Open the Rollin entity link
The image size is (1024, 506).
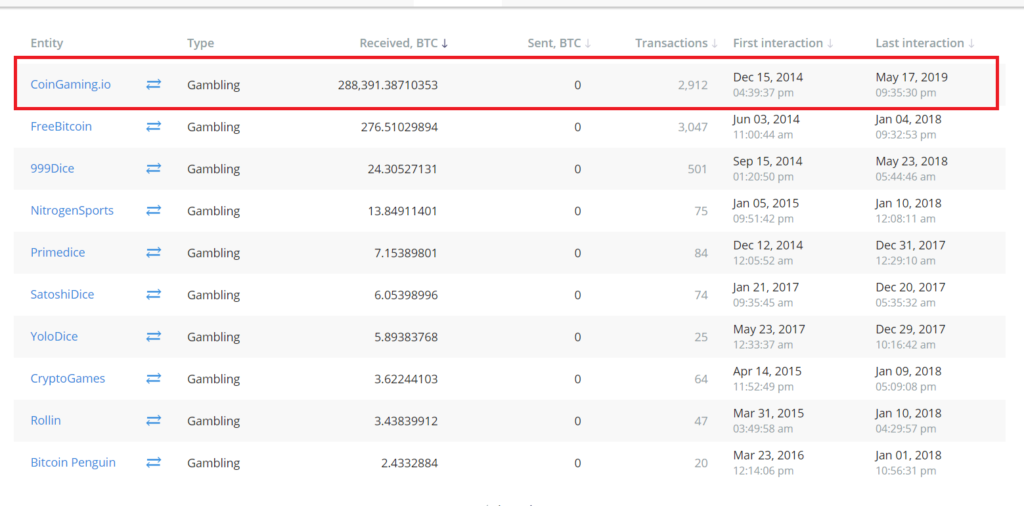tap(46, 420)
